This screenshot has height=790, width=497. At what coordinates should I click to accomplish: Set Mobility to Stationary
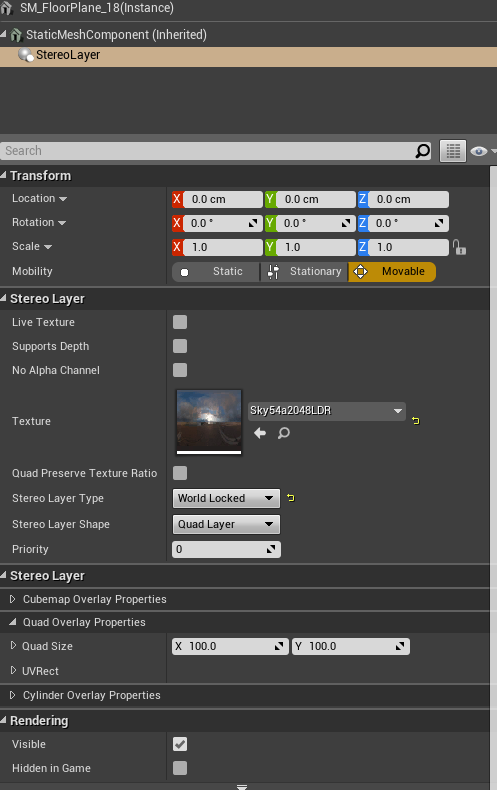304,272
